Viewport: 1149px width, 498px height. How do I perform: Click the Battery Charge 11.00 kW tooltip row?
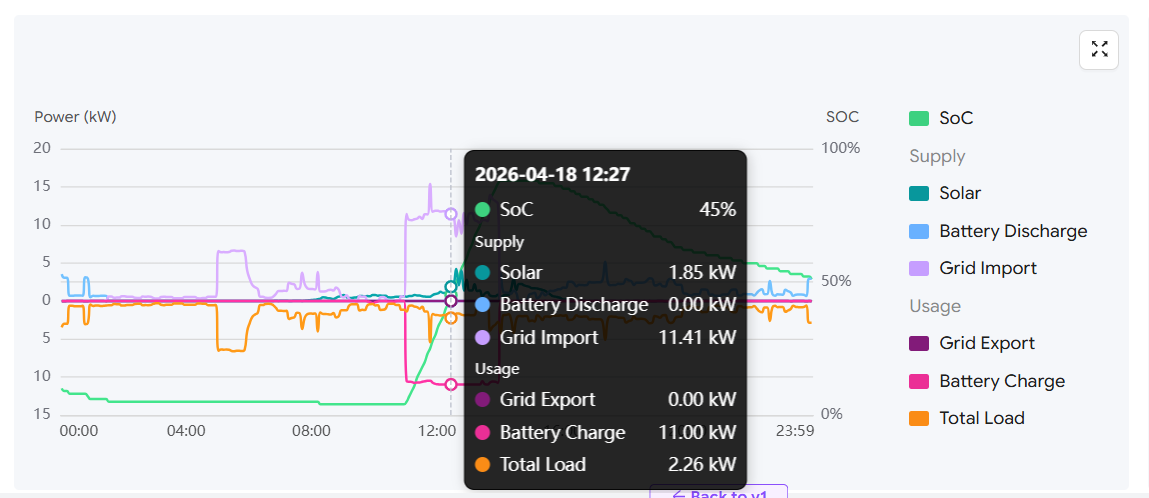605,432
